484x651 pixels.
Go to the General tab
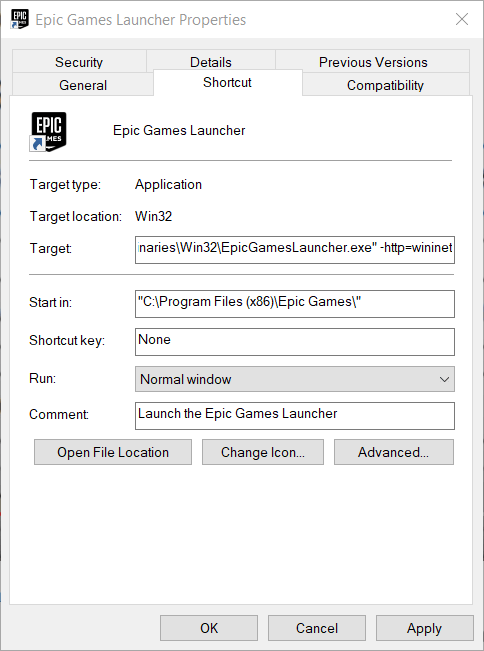(83, 85)
